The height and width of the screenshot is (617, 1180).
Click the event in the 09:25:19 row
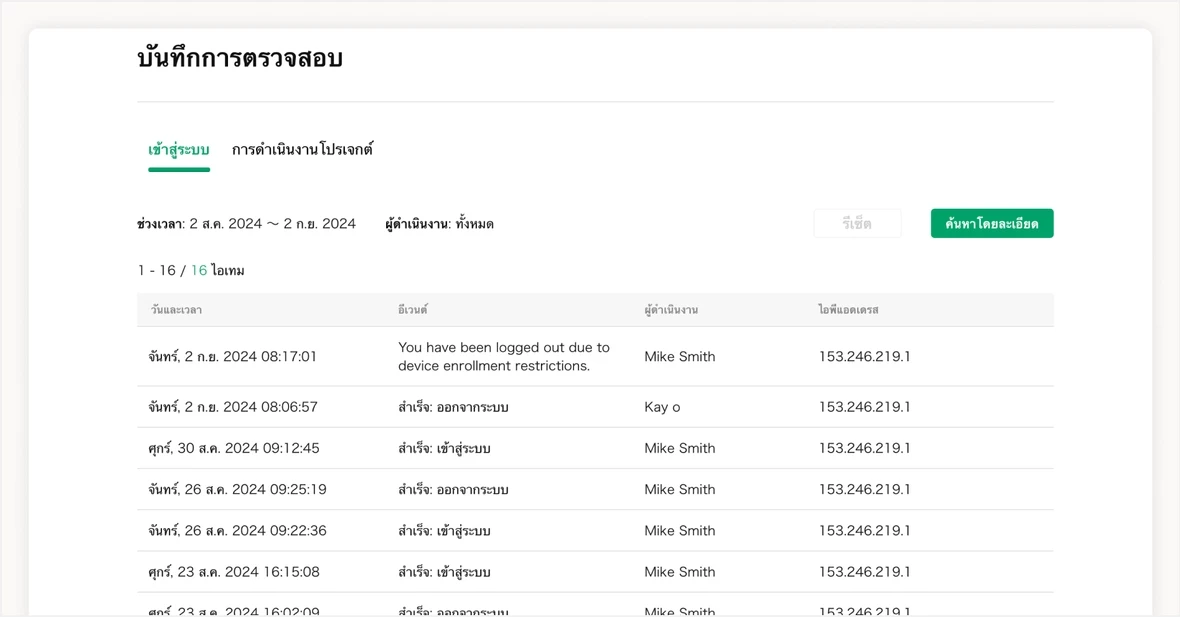coord(453,490)
